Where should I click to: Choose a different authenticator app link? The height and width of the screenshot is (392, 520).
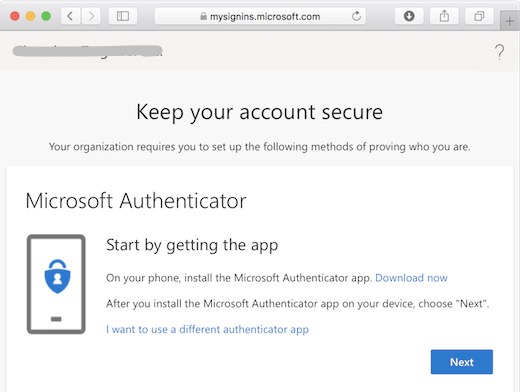(x=207, y=329)
